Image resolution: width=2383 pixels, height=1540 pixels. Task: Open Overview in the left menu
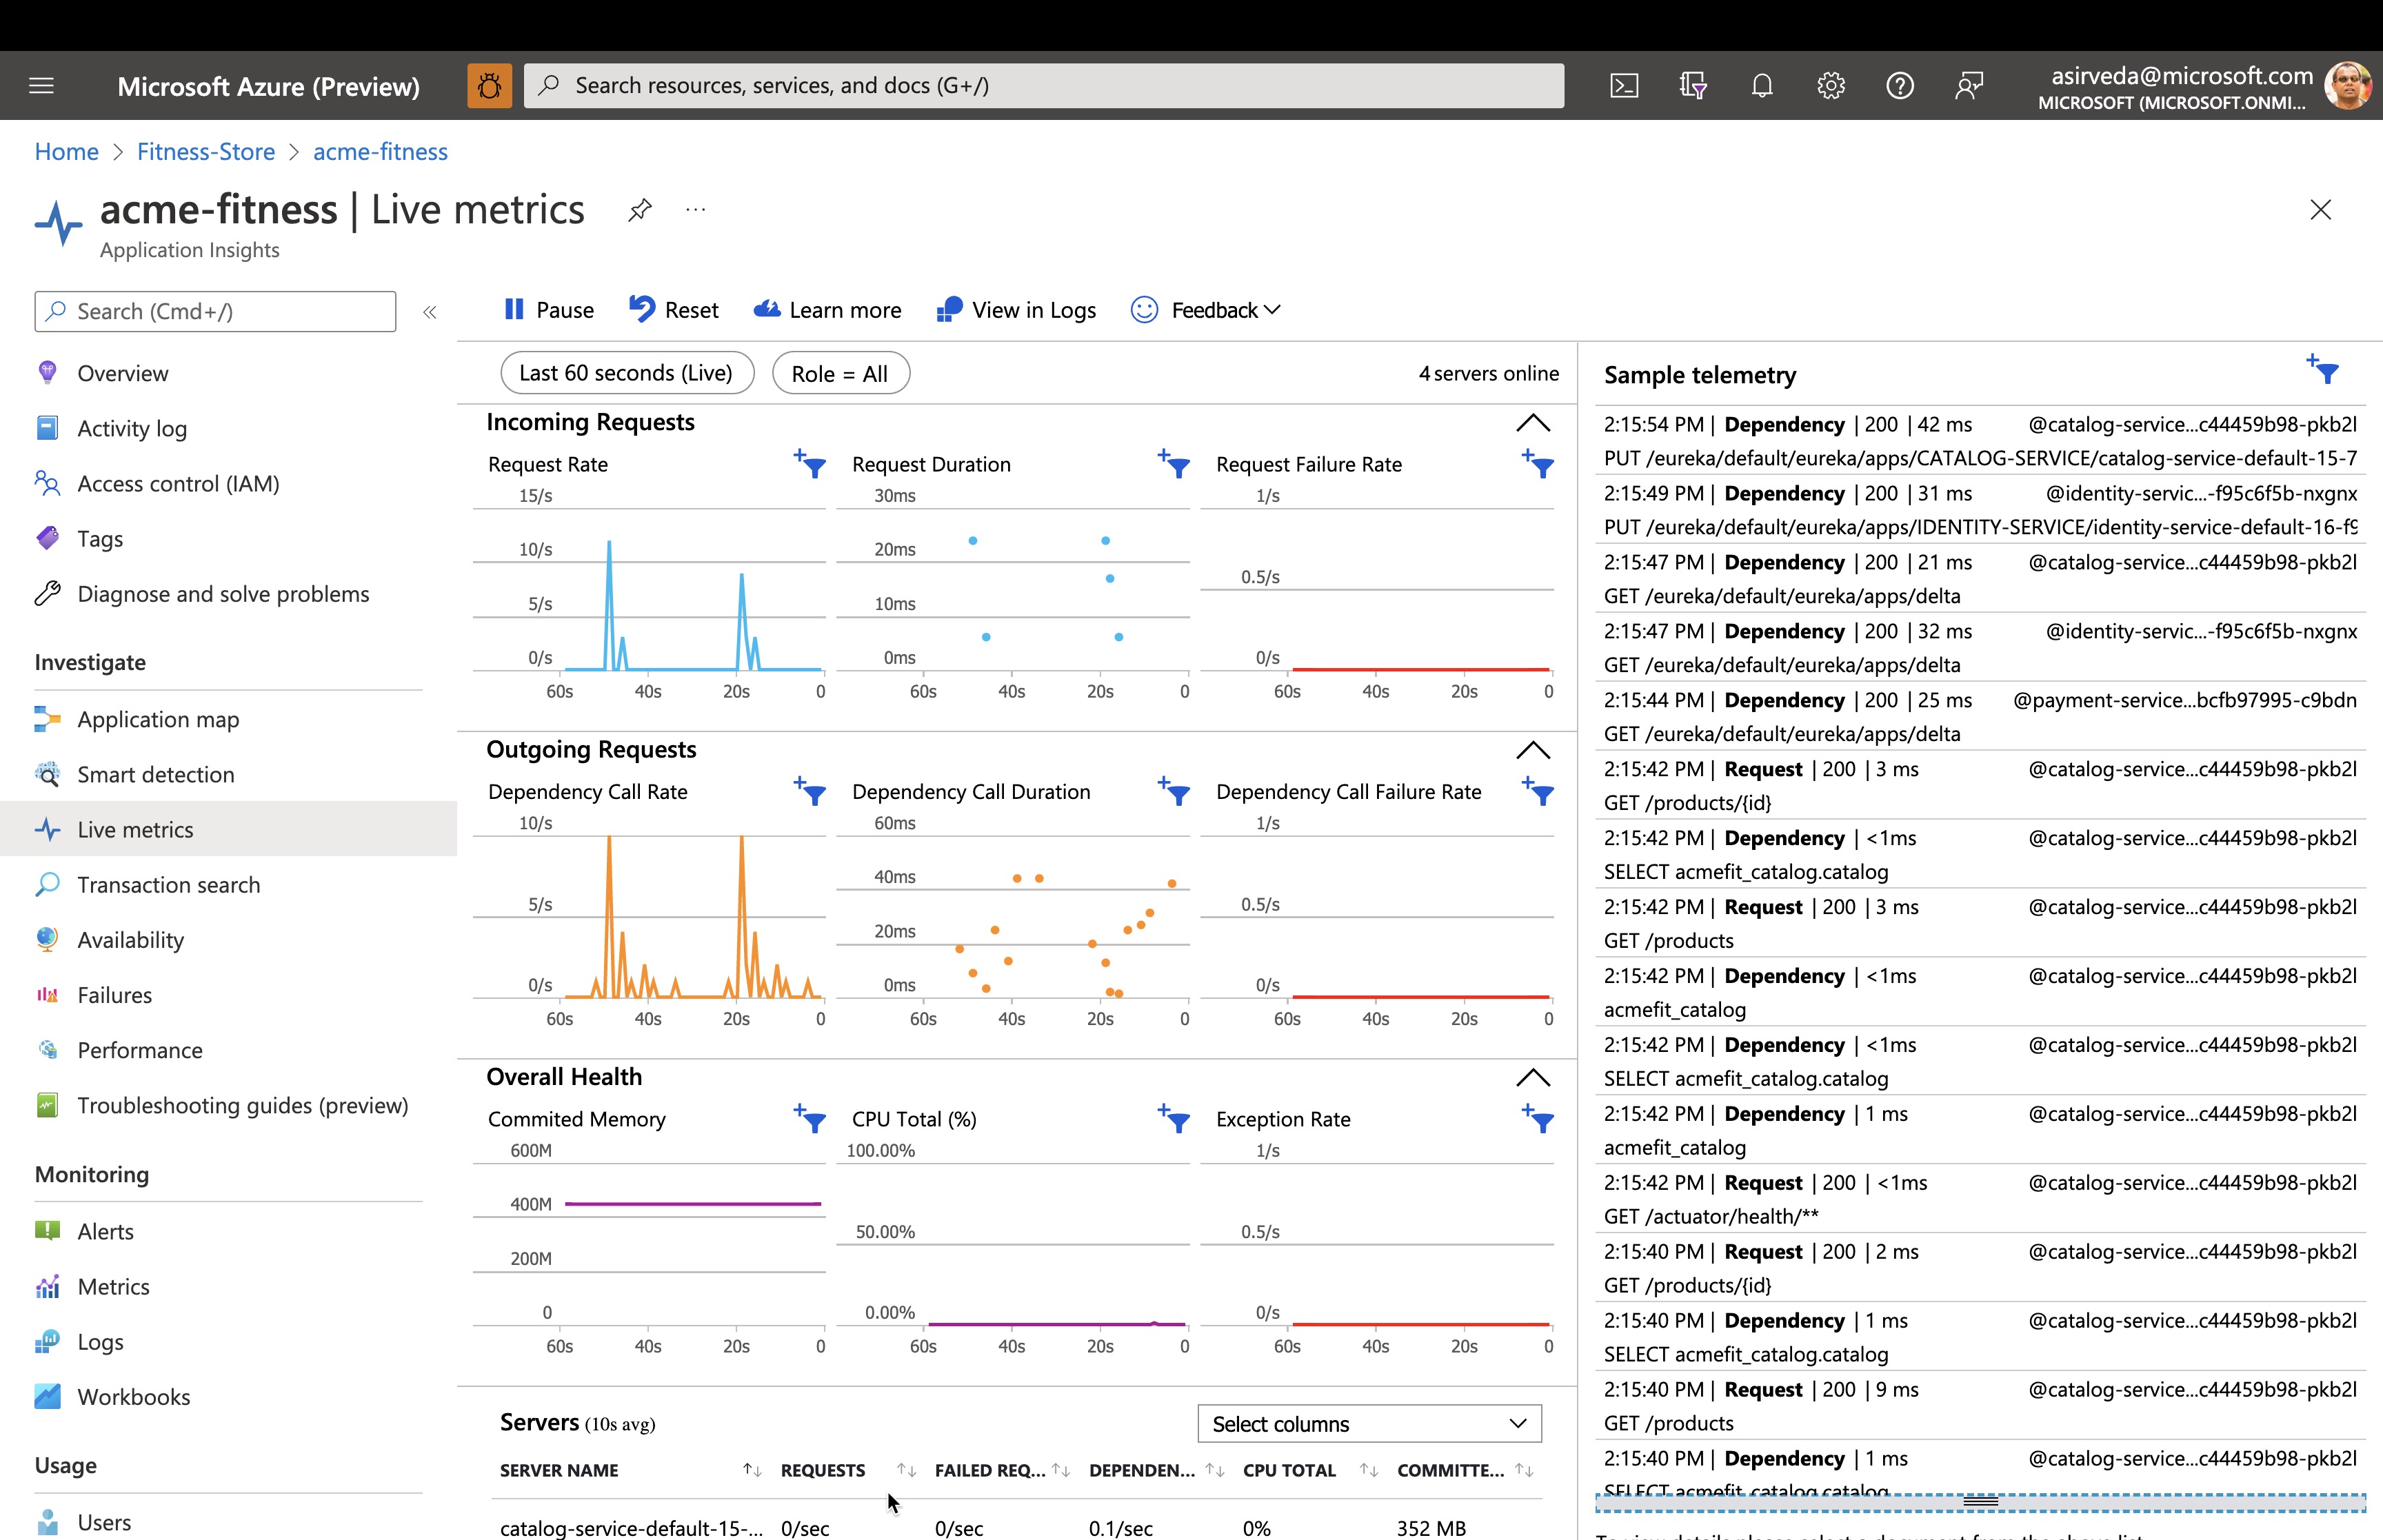[123, 373]
